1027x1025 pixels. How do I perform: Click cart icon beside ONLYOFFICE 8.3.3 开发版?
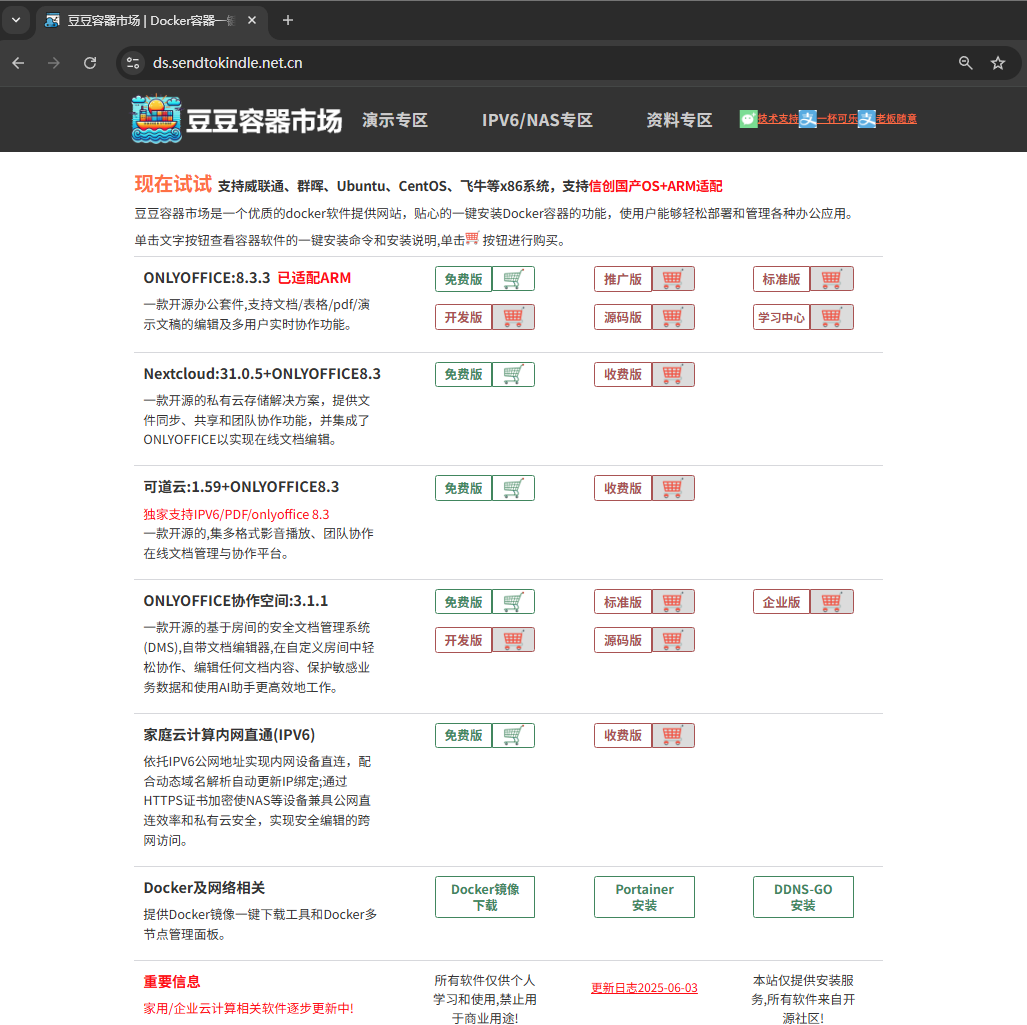coord(514,317)
